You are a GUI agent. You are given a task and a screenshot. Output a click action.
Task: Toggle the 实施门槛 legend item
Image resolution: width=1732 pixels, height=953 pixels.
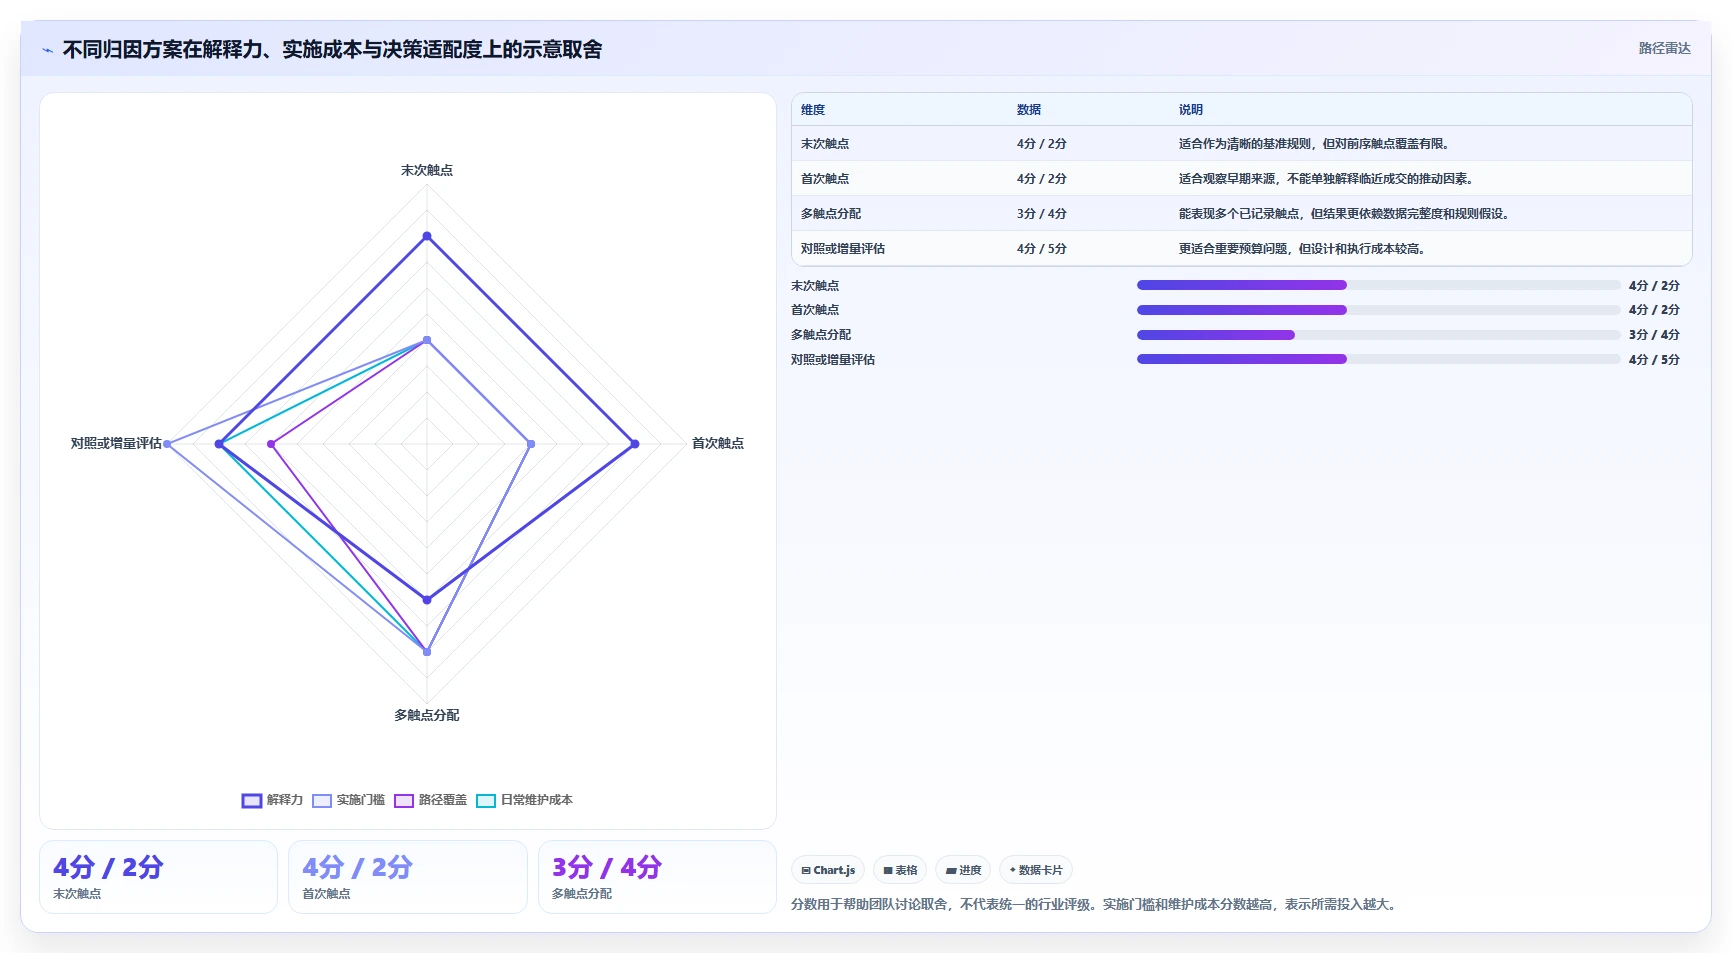click(349, 800)
